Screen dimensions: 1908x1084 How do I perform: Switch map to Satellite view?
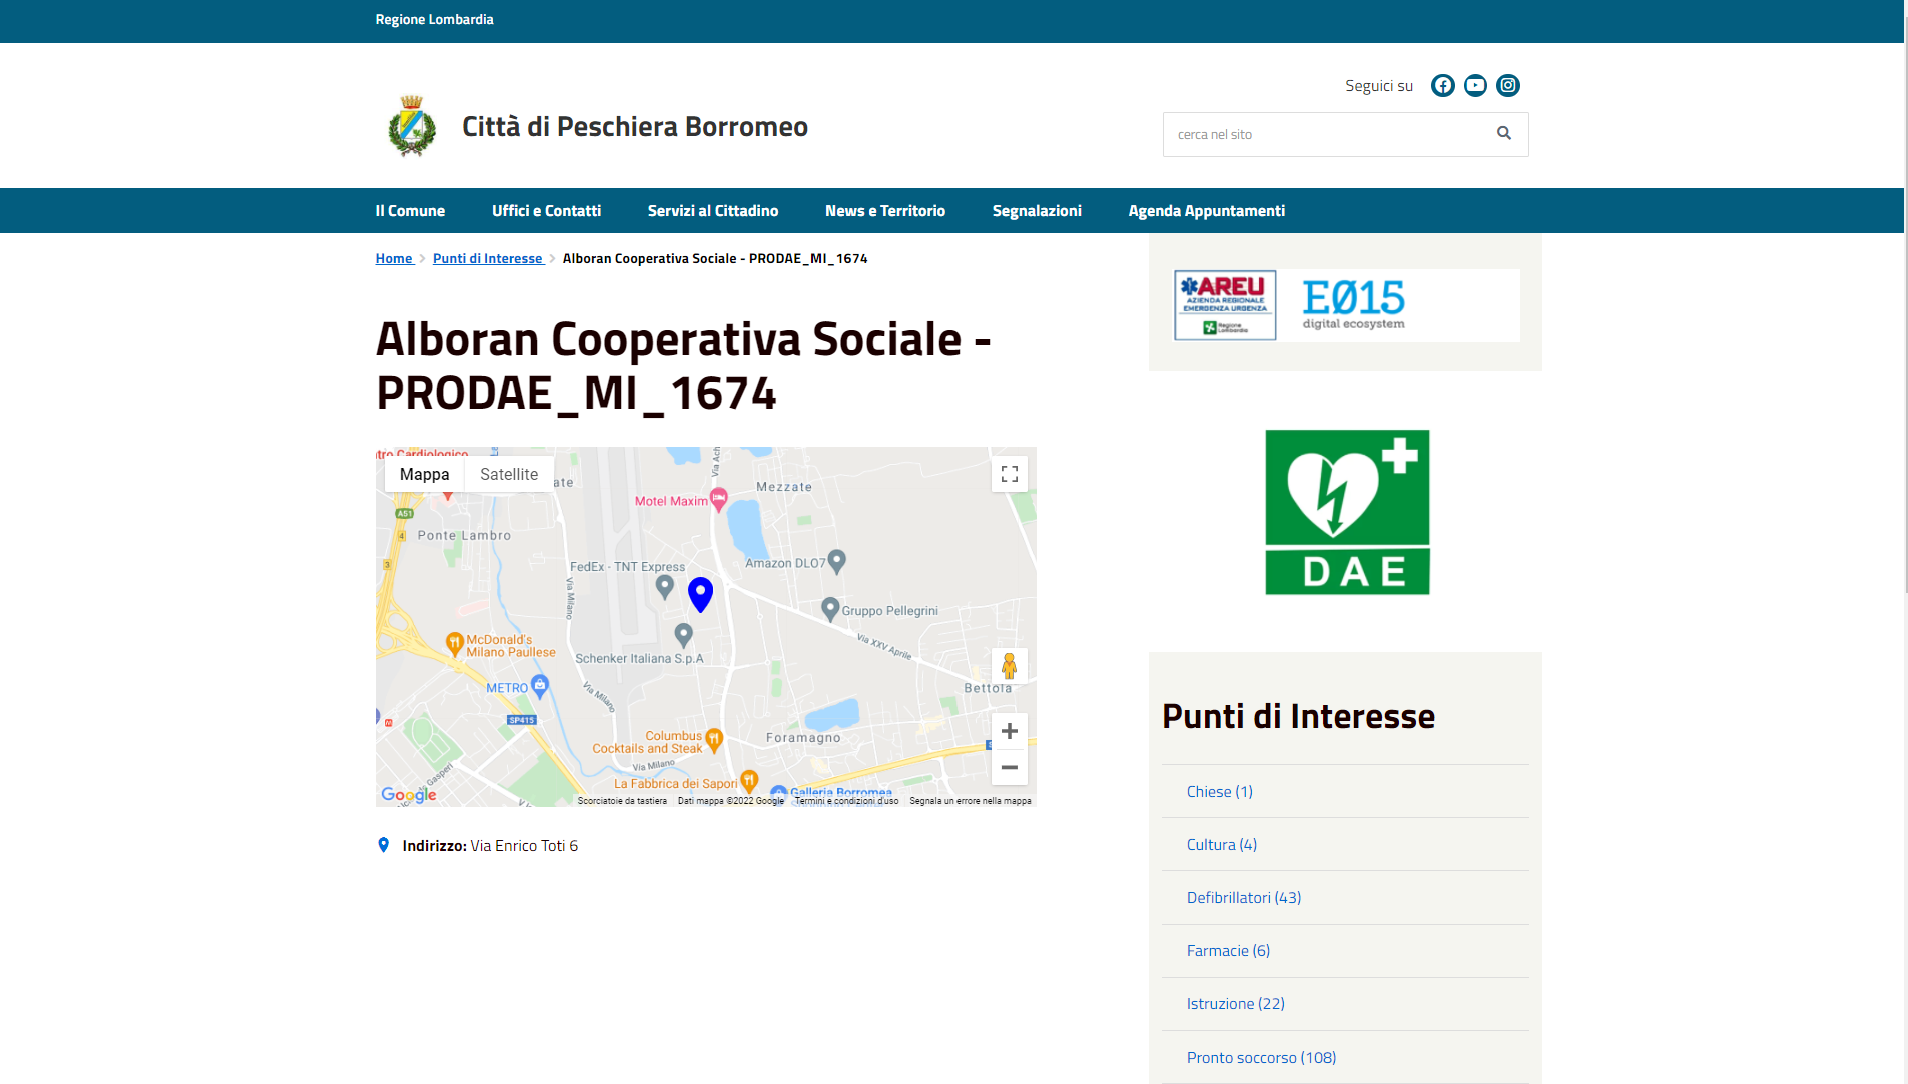508,475
